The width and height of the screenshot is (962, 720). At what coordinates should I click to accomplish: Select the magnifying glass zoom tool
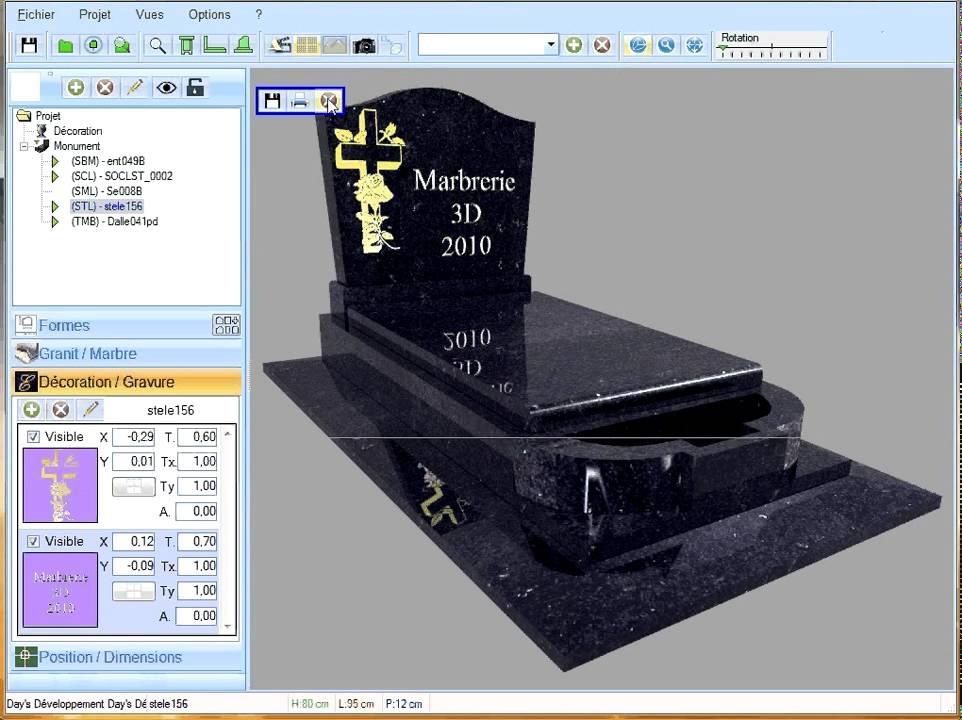(158, 45)
